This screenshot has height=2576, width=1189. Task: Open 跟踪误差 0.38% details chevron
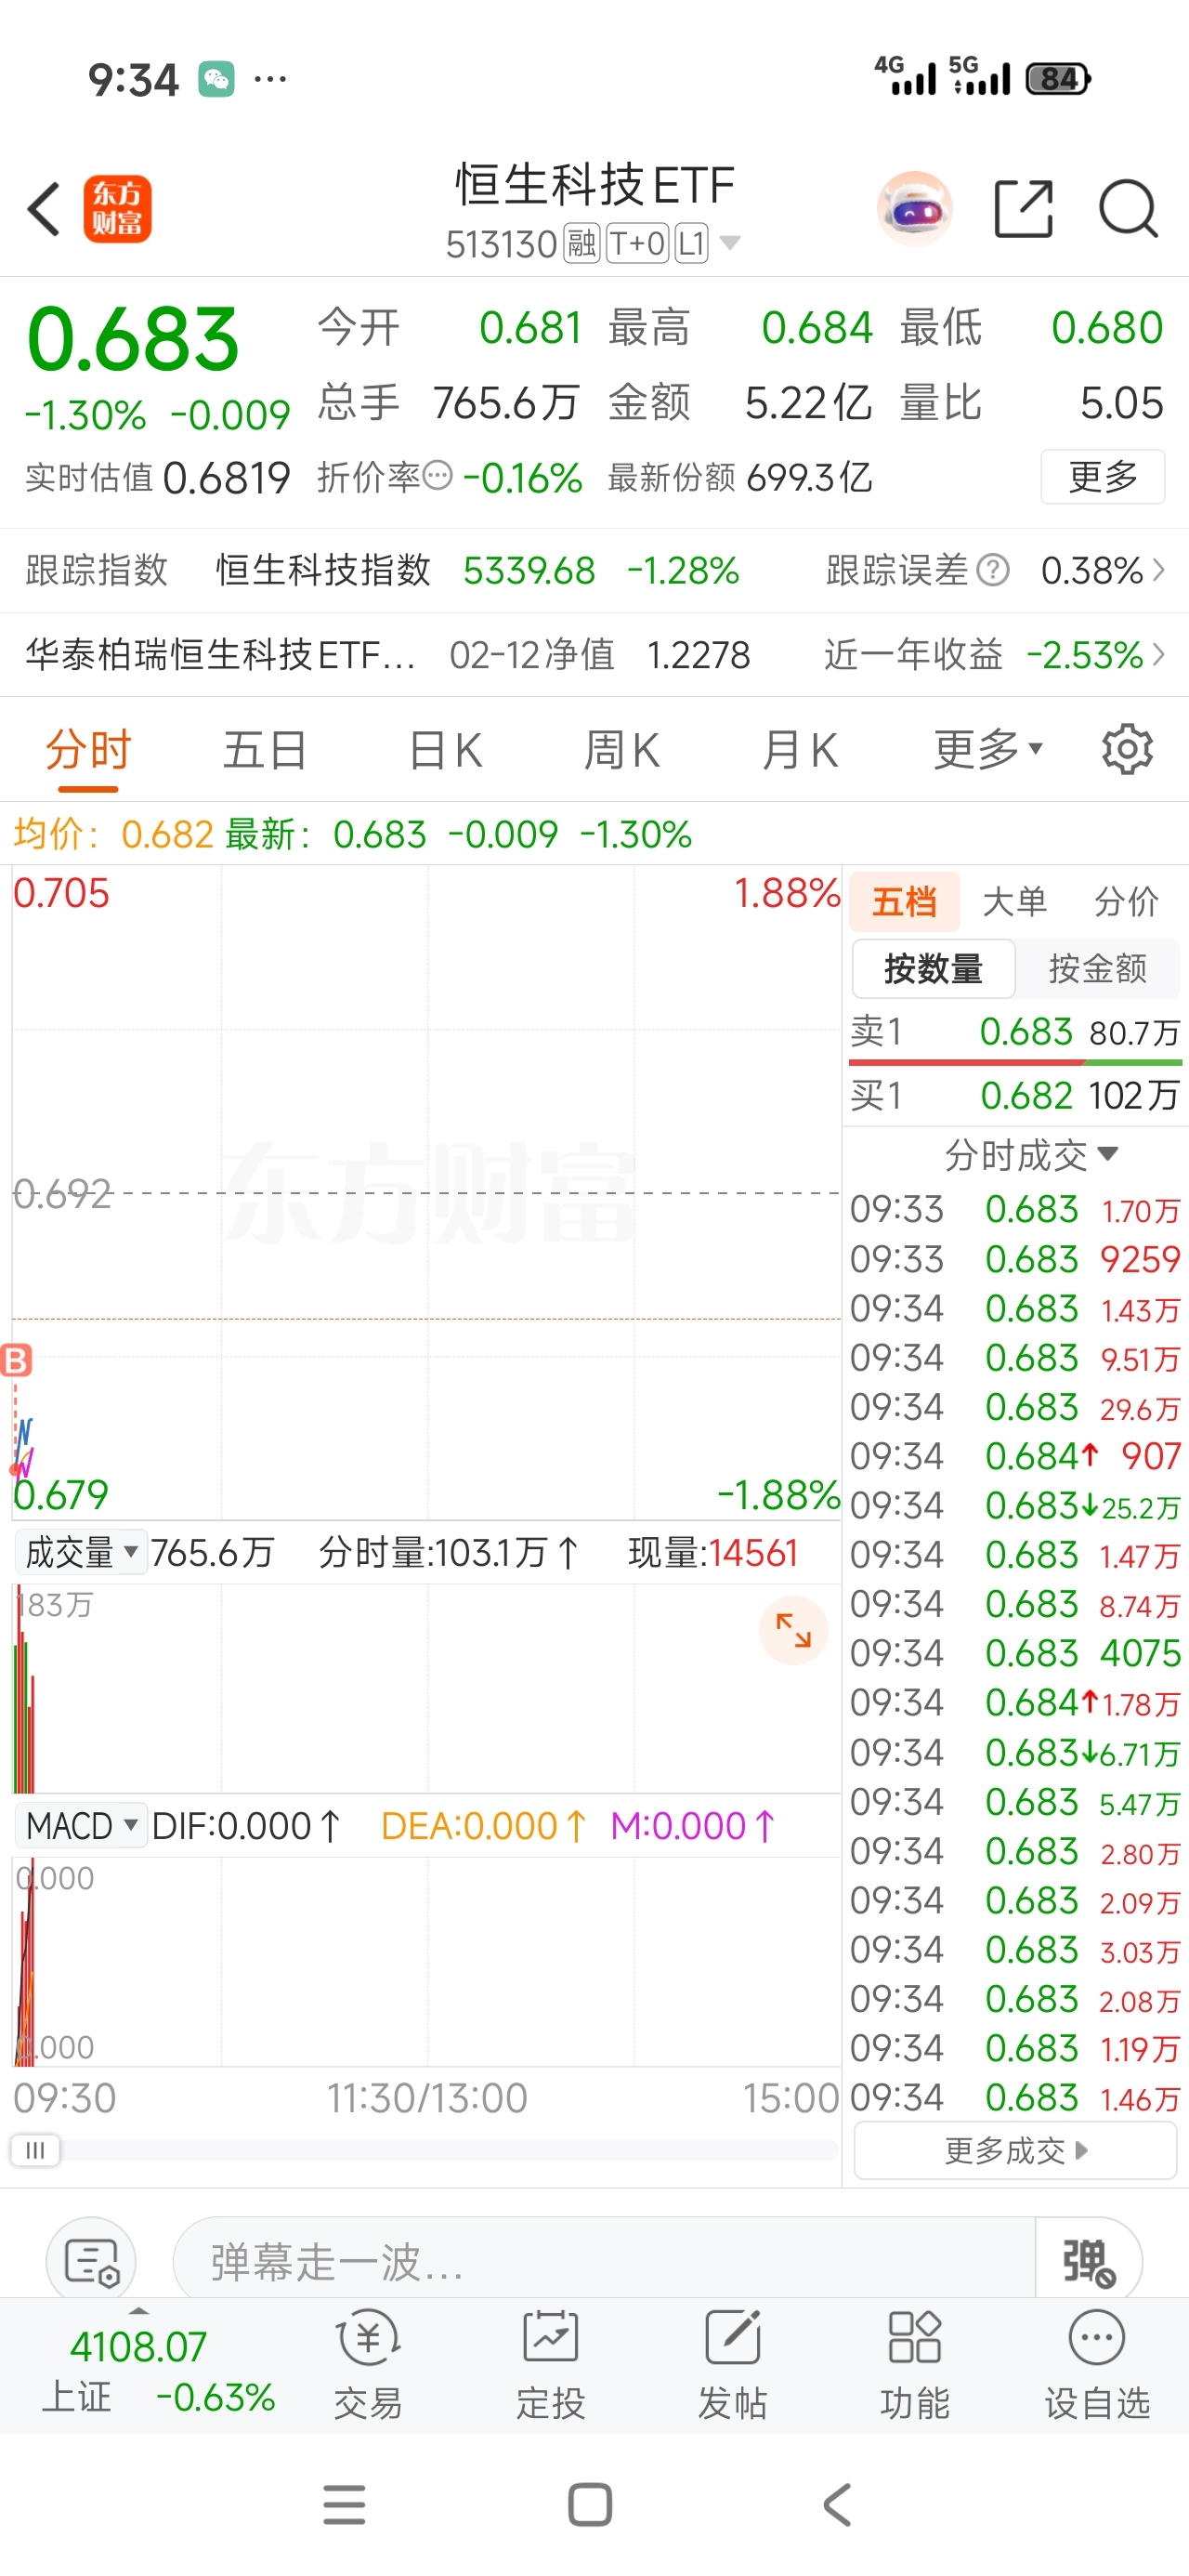click(x=1158, y=570)
